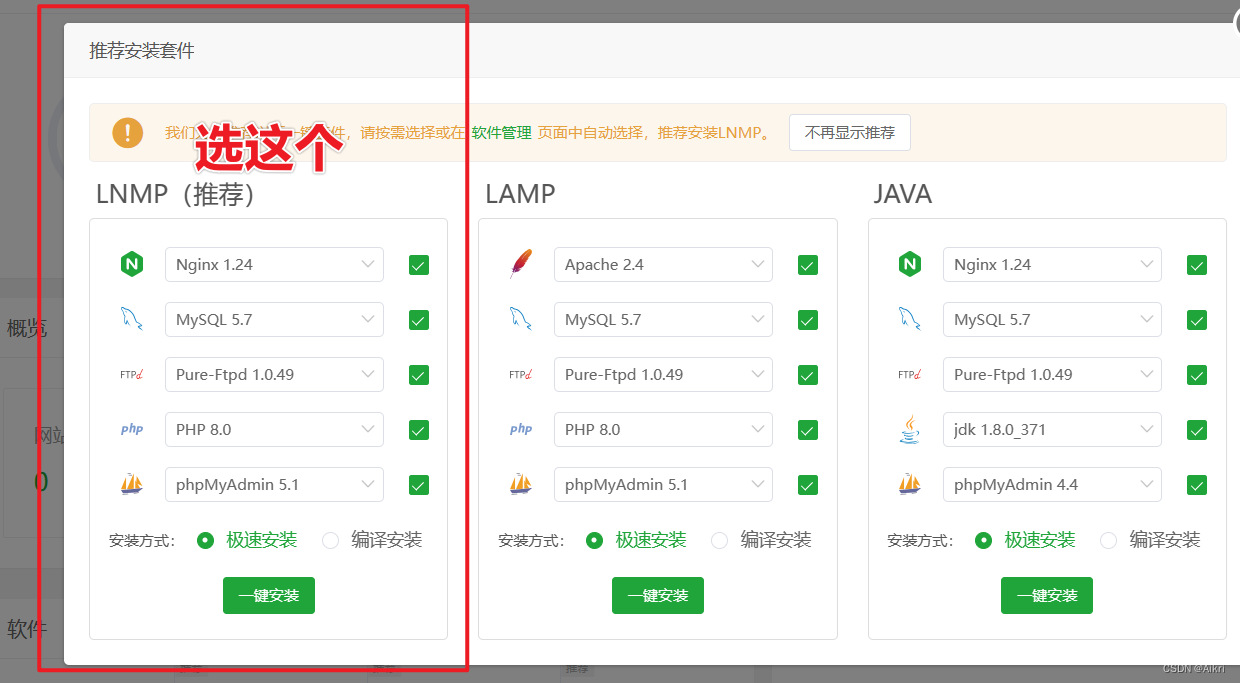1240x683 pixels.
Task: Select 软件 in the left sidebar
Action: coord(26,628)
